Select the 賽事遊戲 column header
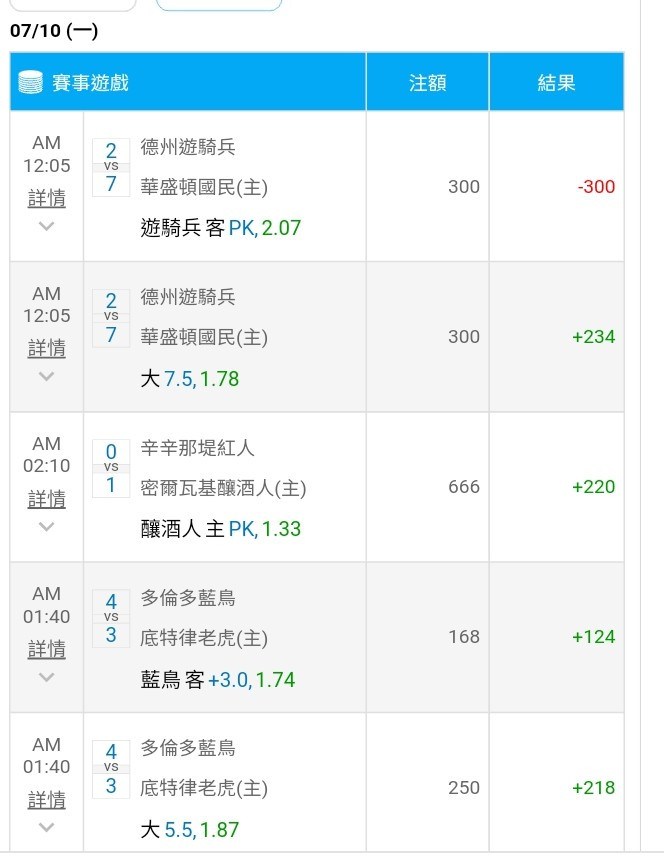Image resolution: width=664 pixels, height=855 pixels. click(x=90, y=82)
